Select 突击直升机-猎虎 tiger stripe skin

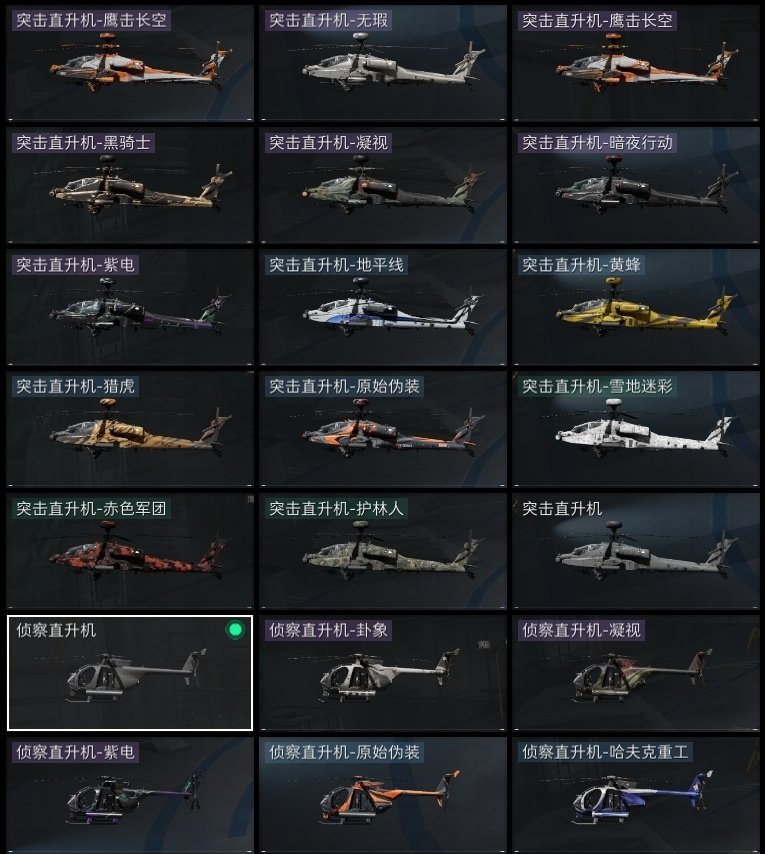(130, 429)
